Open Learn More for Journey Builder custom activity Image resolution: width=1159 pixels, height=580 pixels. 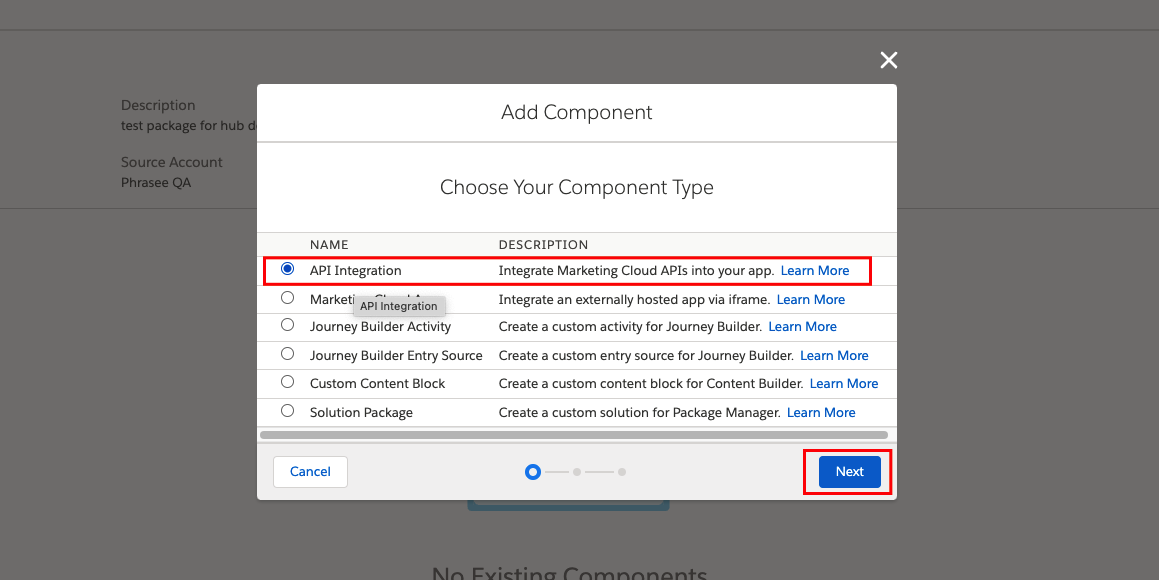coord(803,327)
